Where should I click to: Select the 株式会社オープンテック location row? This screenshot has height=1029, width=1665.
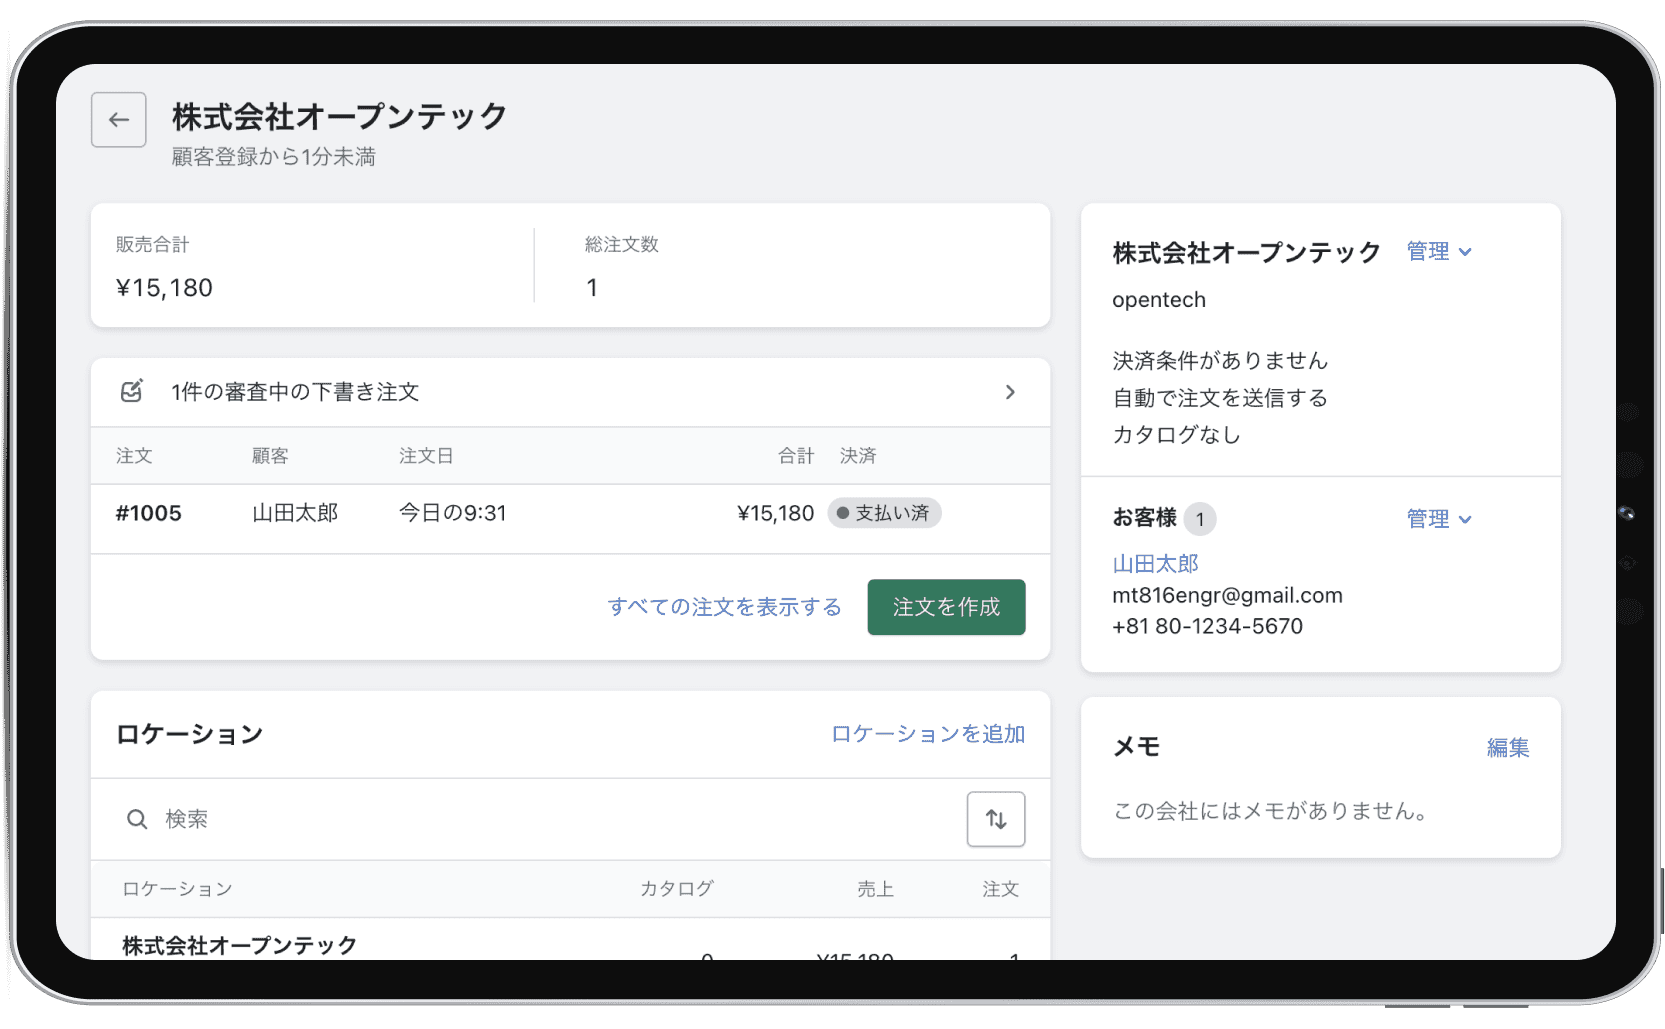click(x=240, y=945)
